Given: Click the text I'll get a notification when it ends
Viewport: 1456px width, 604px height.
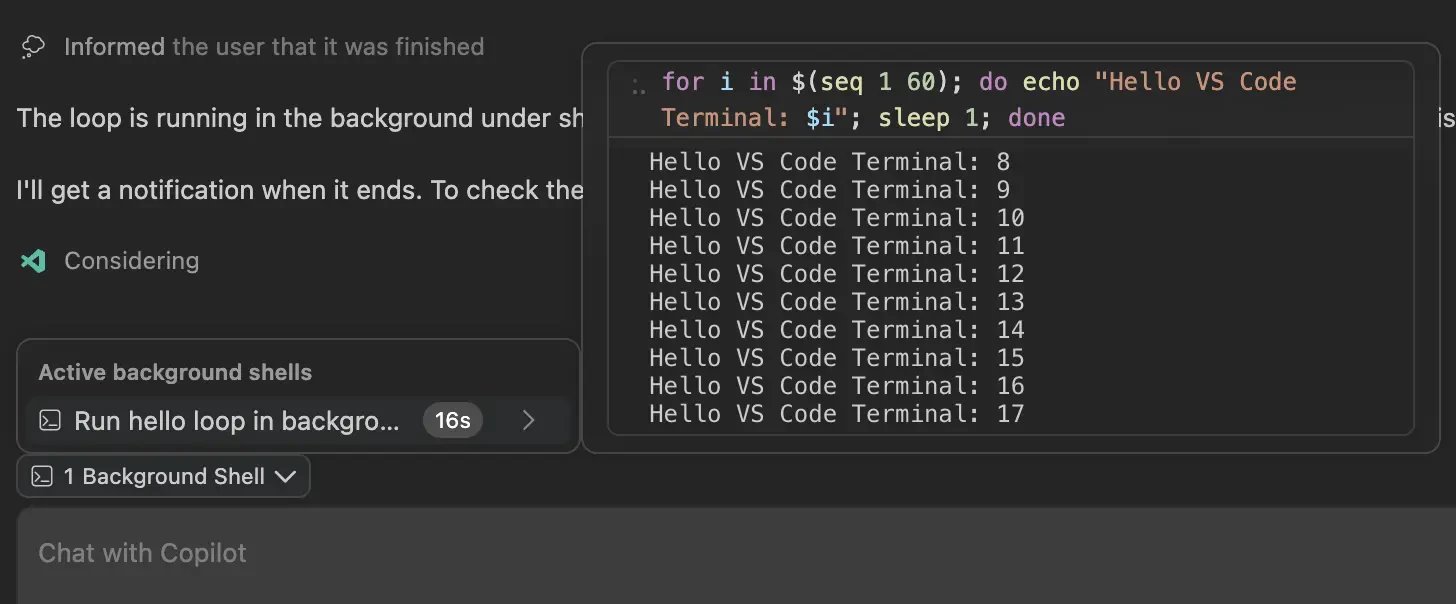Looking at the screenshot, I should pyautogui.click(x=220, y=190).
